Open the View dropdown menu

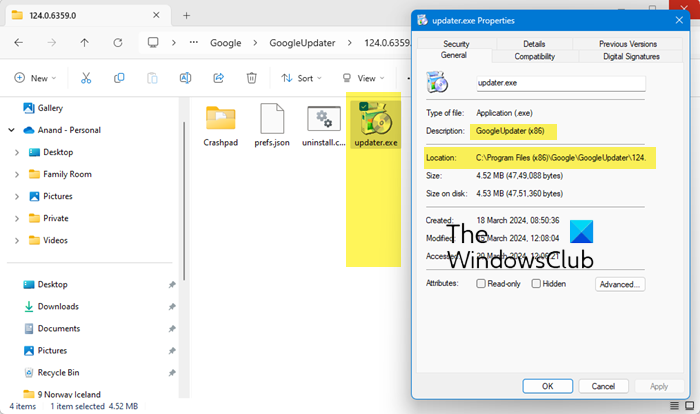pyautogui.click(x=363, y=78)
